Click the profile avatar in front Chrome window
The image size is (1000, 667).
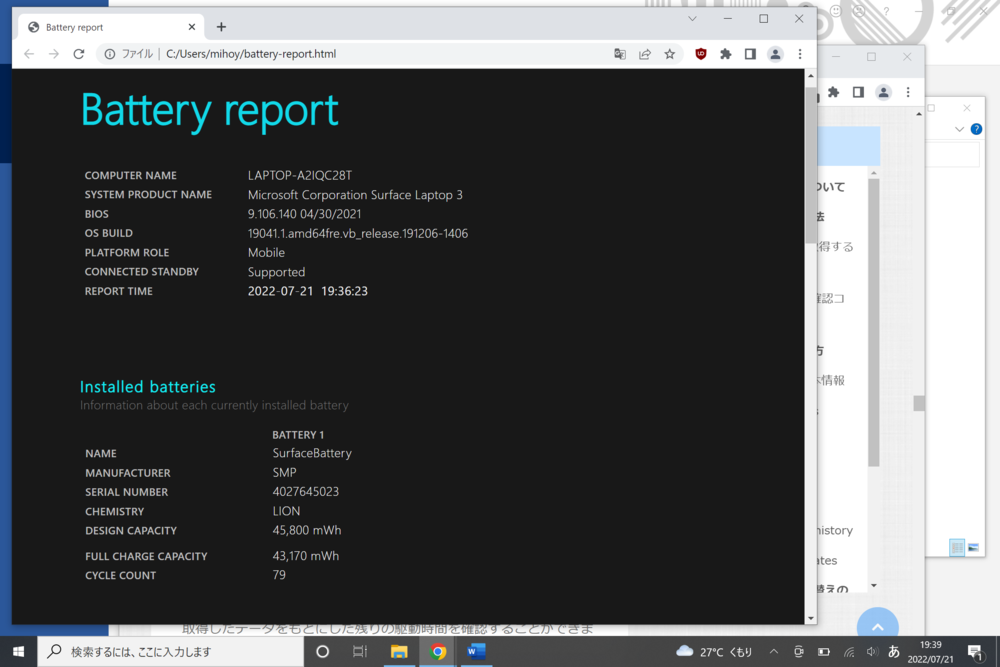tap(775, 54)
